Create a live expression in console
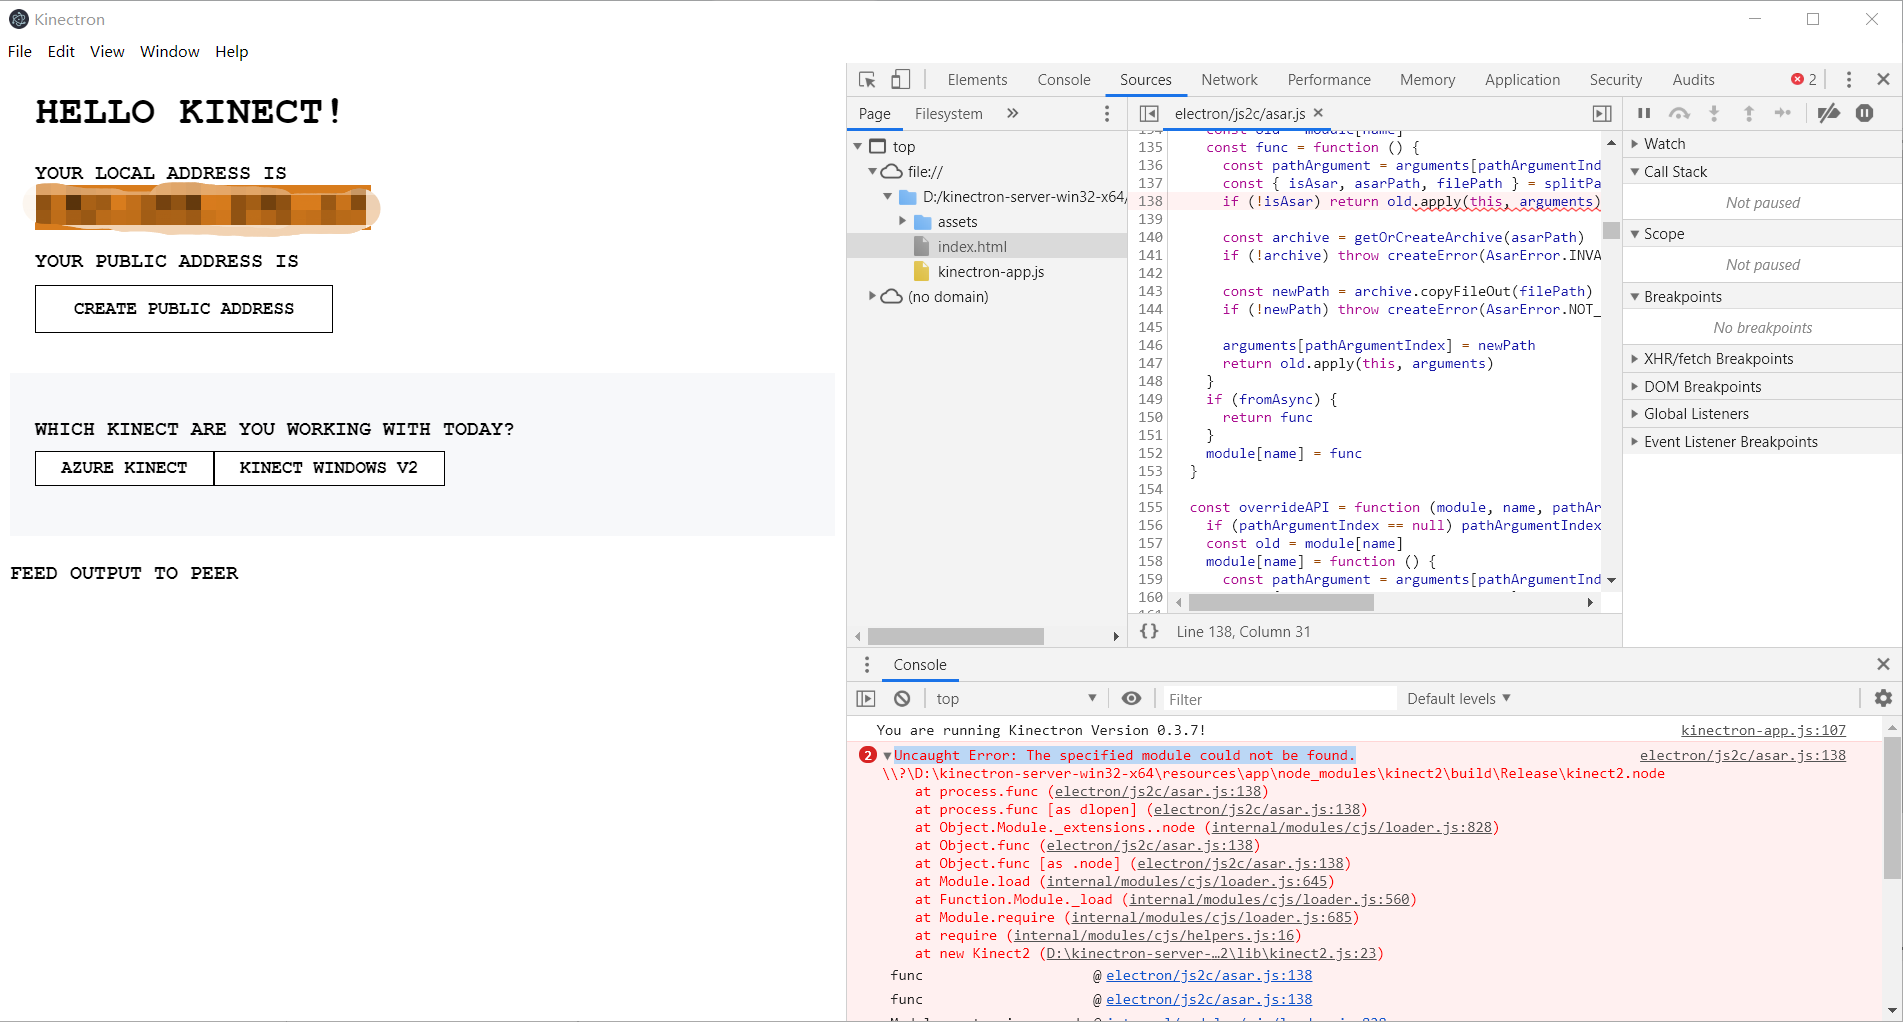The width and height of the screenshot is (1903, 1022). point(1131,698)
